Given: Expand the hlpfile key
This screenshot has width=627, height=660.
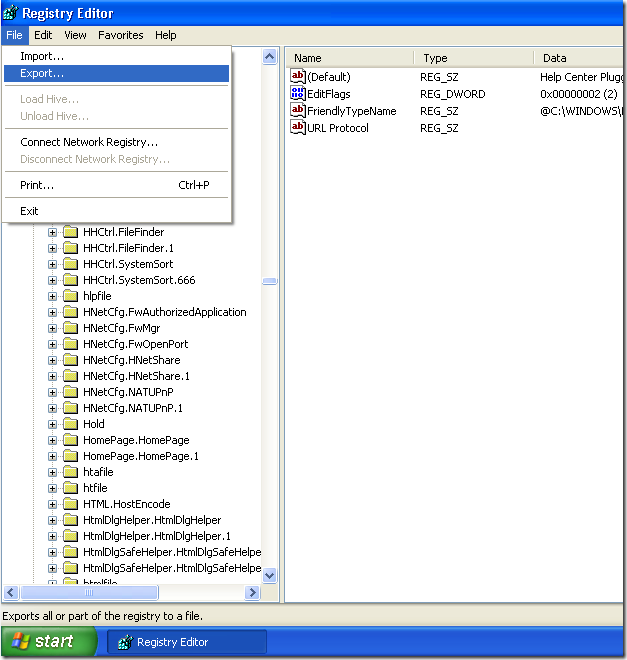Looking at the screenshot, I should [x=52, y=296].
